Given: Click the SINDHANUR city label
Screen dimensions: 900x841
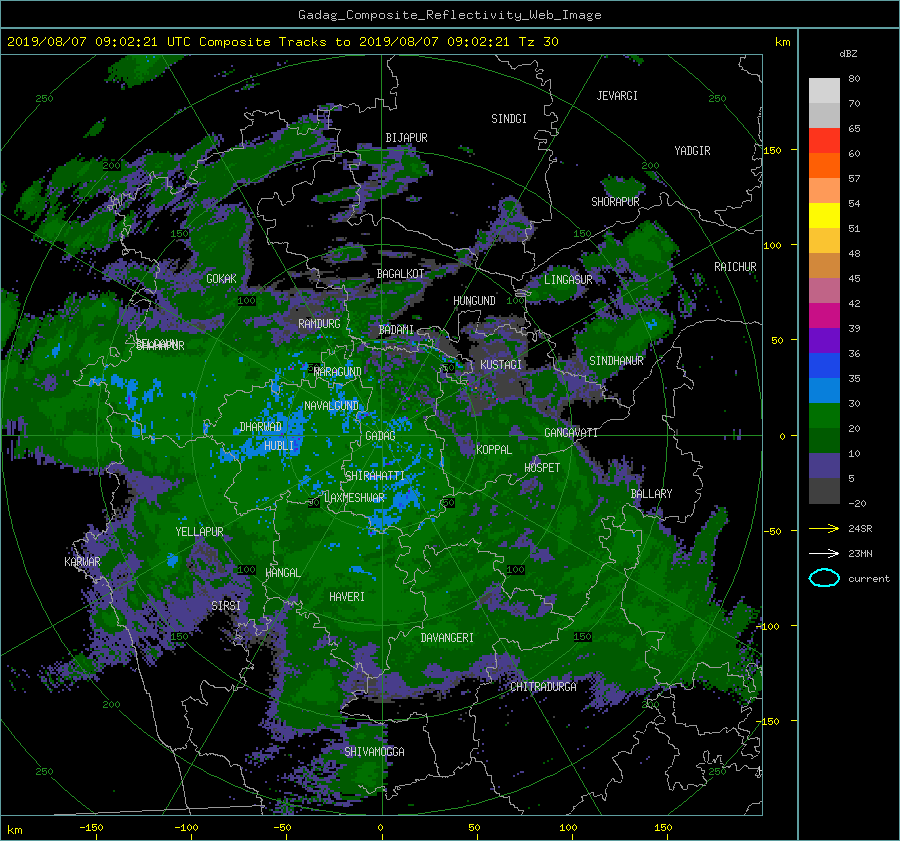Looking at the screenshot, I should coord(616,361).
